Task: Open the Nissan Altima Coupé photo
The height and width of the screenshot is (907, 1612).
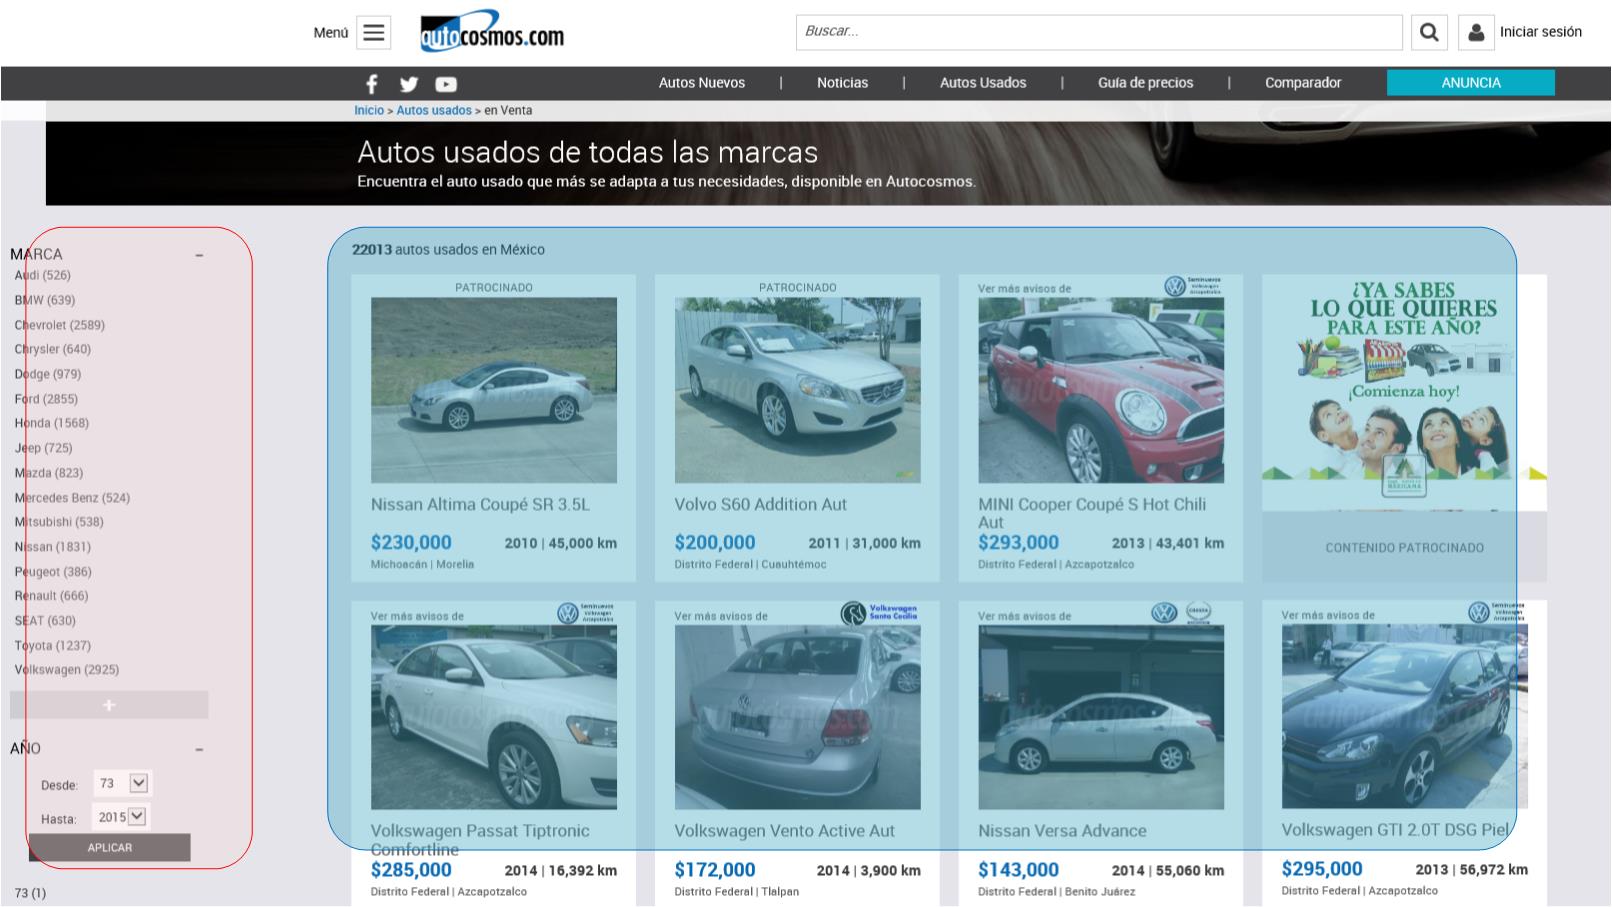Action: tap(494, 390)
